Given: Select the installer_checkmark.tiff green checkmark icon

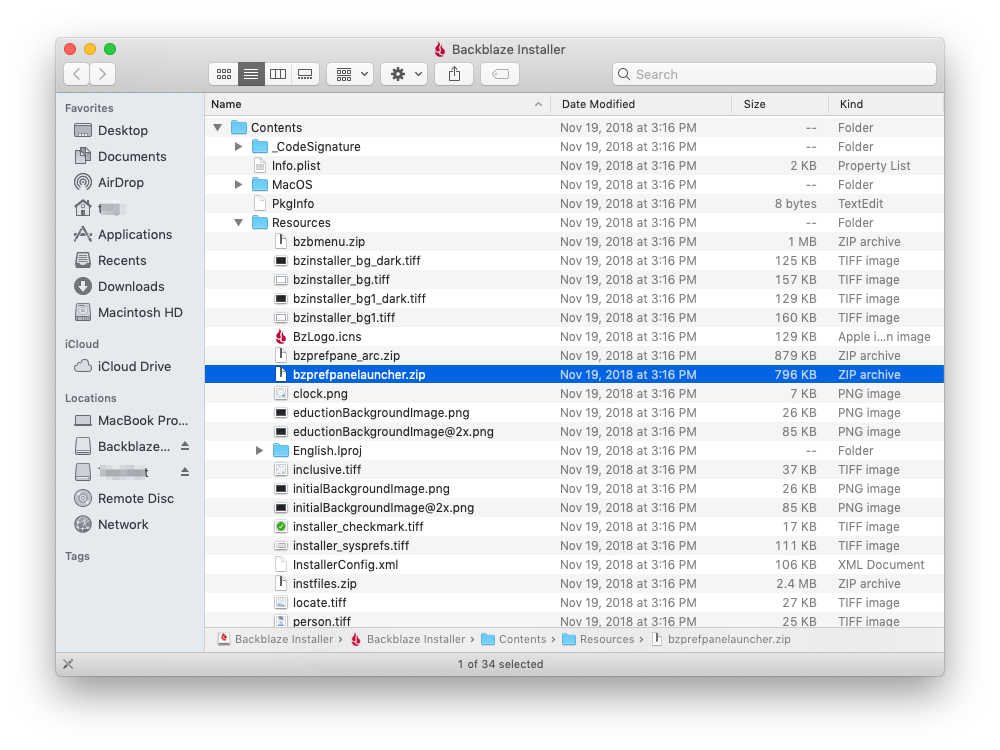Looking at the screenshot, I should (281, 527).
